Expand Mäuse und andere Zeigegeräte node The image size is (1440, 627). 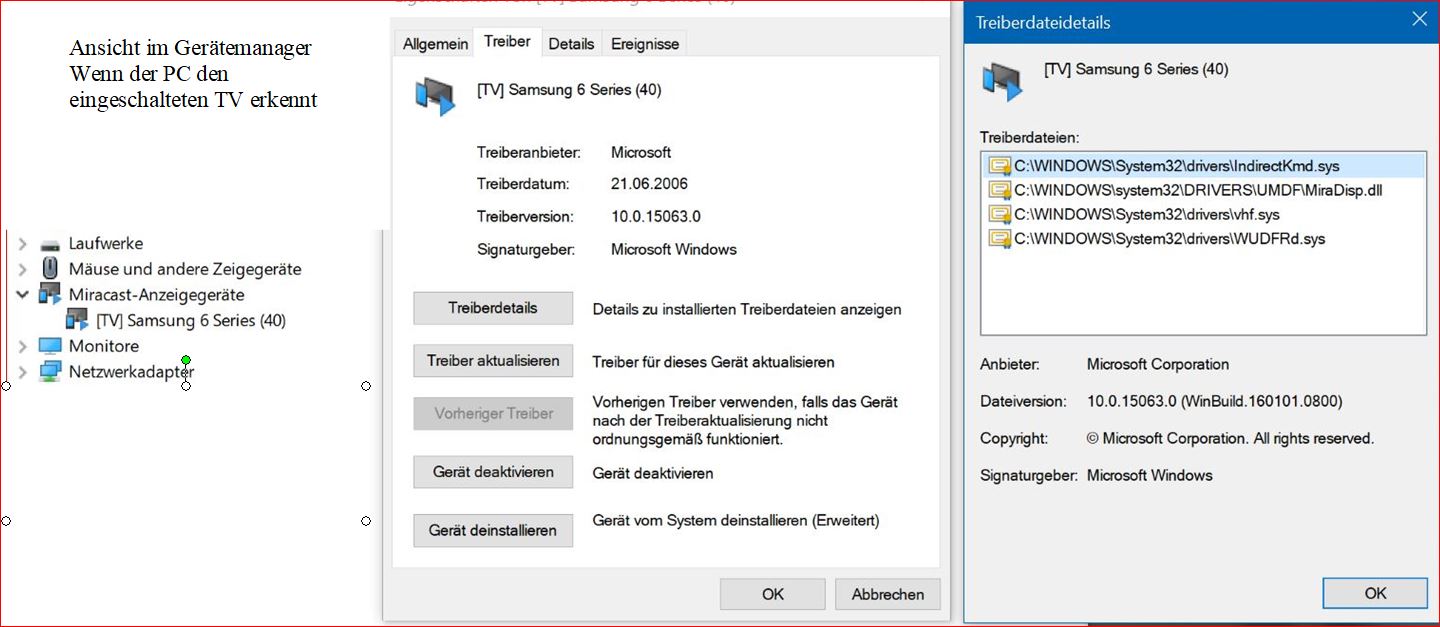pyautogui.click(x=22, y=269)
